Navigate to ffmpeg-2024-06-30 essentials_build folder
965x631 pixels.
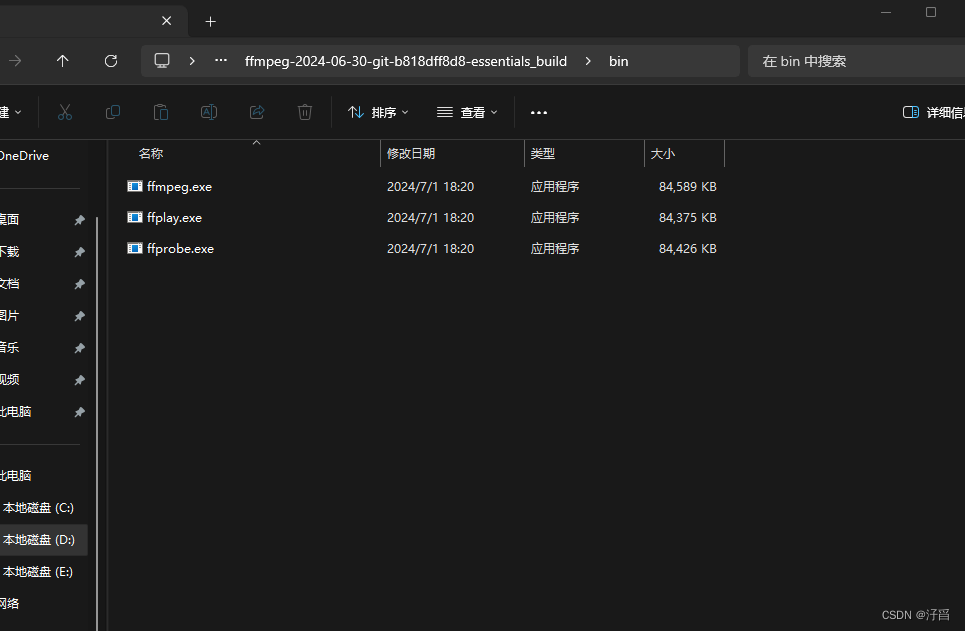point(406,62)
